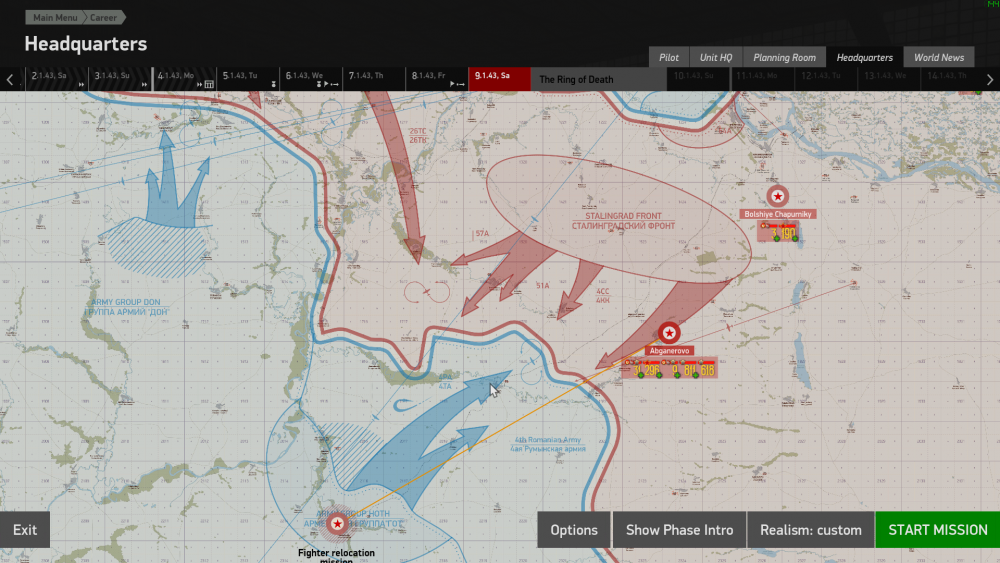The height and width of the screenshot is (563, 1000).
Task: Click the Bolshiye Chapurniky airfield star icon
Action: (777, 197)
